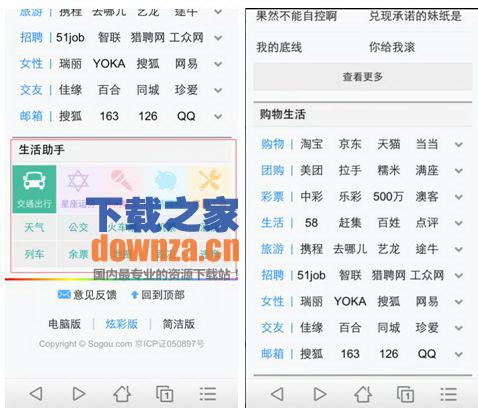
Task: Click the 团购 category label
Action: [273, 170]
